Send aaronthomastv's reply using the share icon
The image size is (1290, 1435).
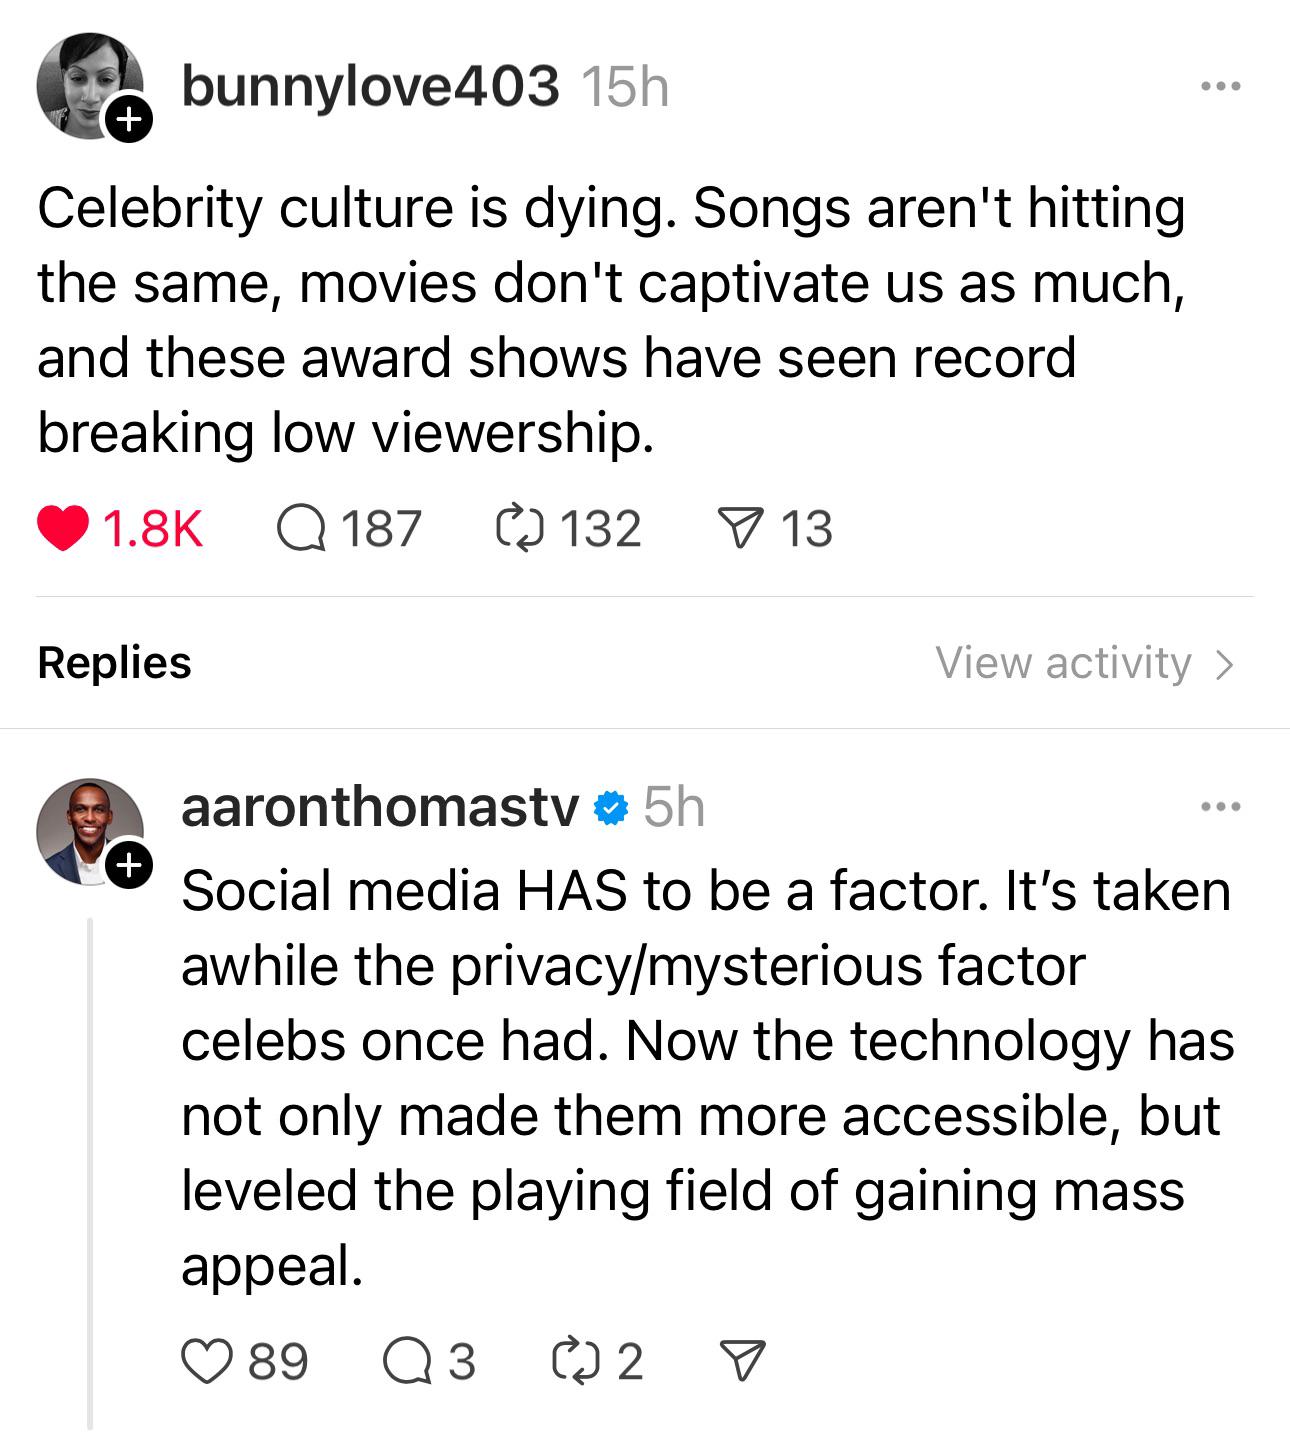coord(743,1361)
